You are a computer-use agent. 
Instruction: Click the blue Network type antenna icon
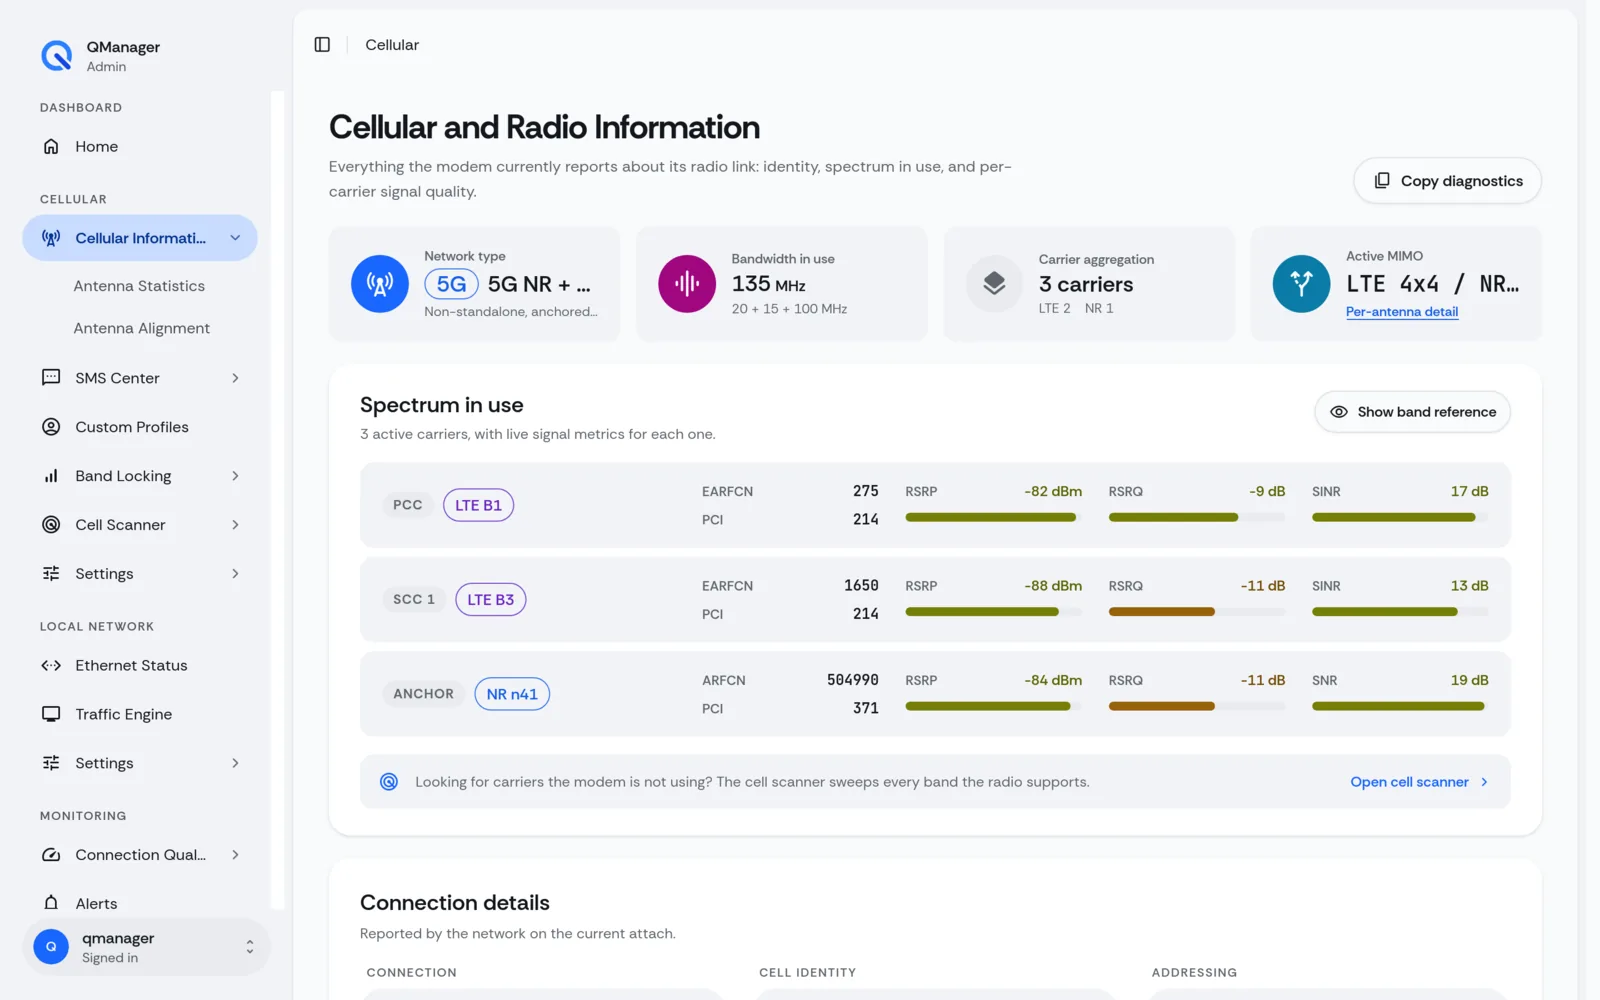click(380, 284)
